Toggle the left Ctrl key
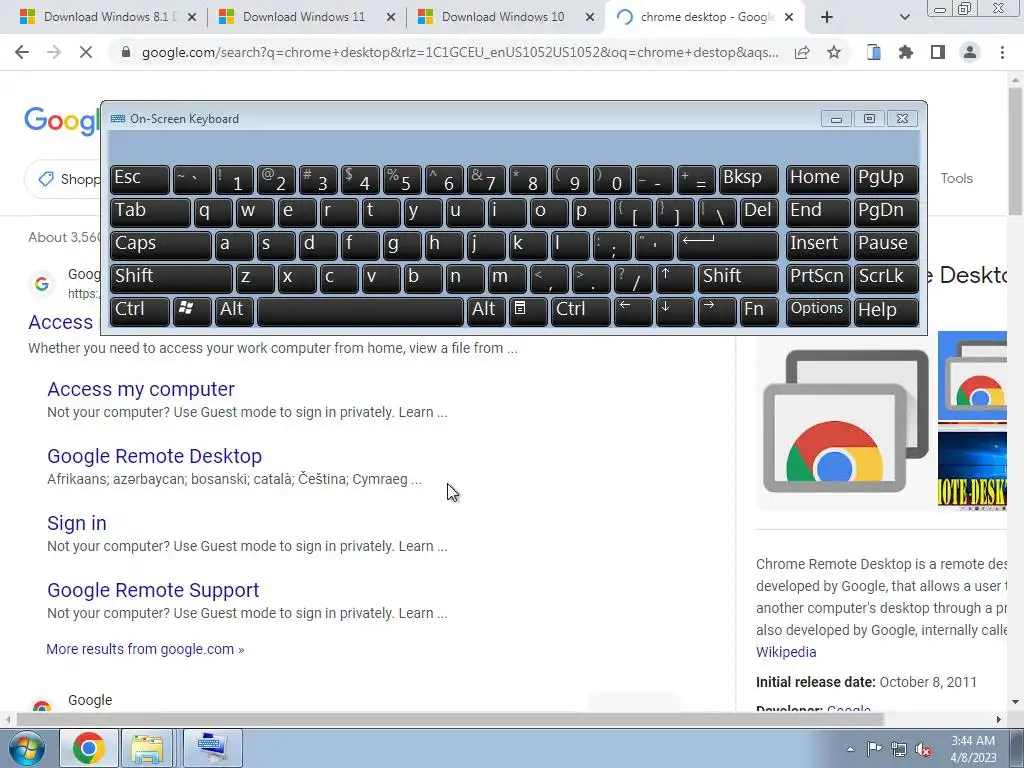1024x768 pixels. pos(140,311)
